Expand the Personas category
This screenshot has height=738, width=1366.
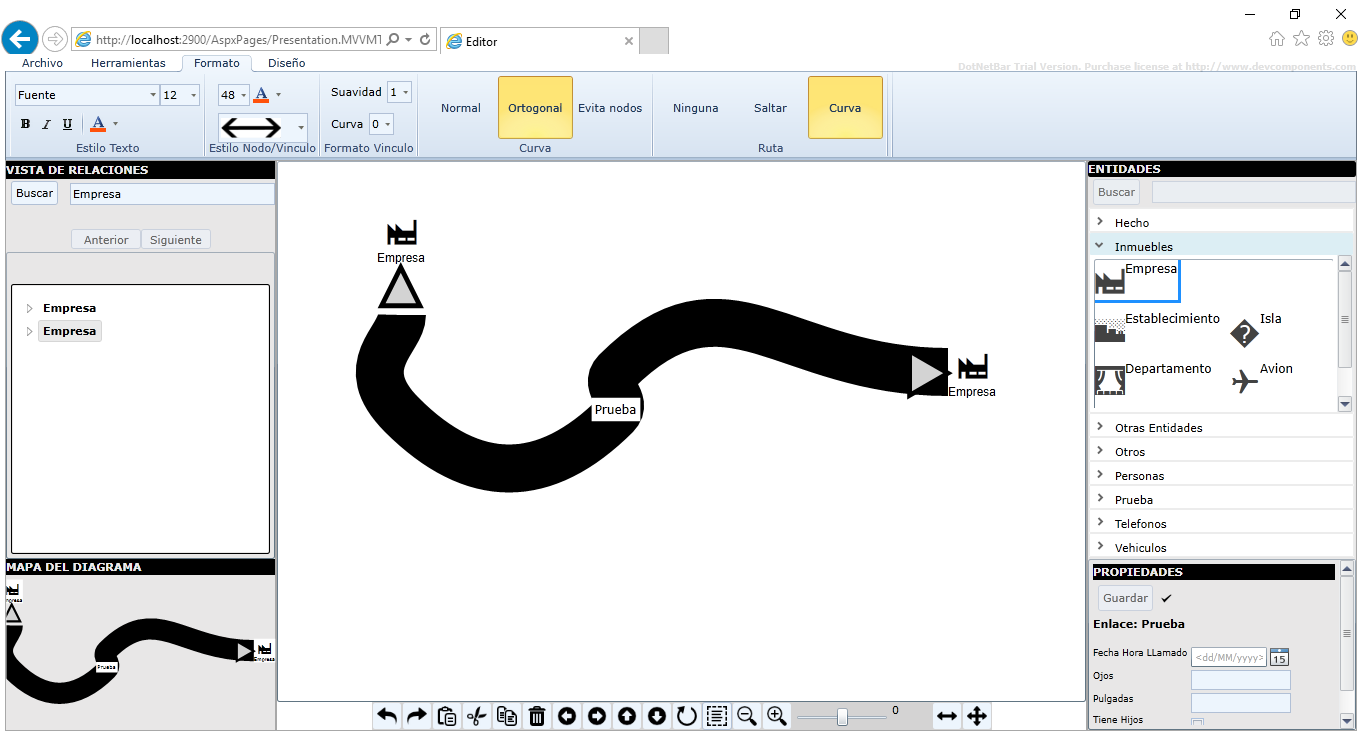pyautogui.click(x=1100, y=475)
